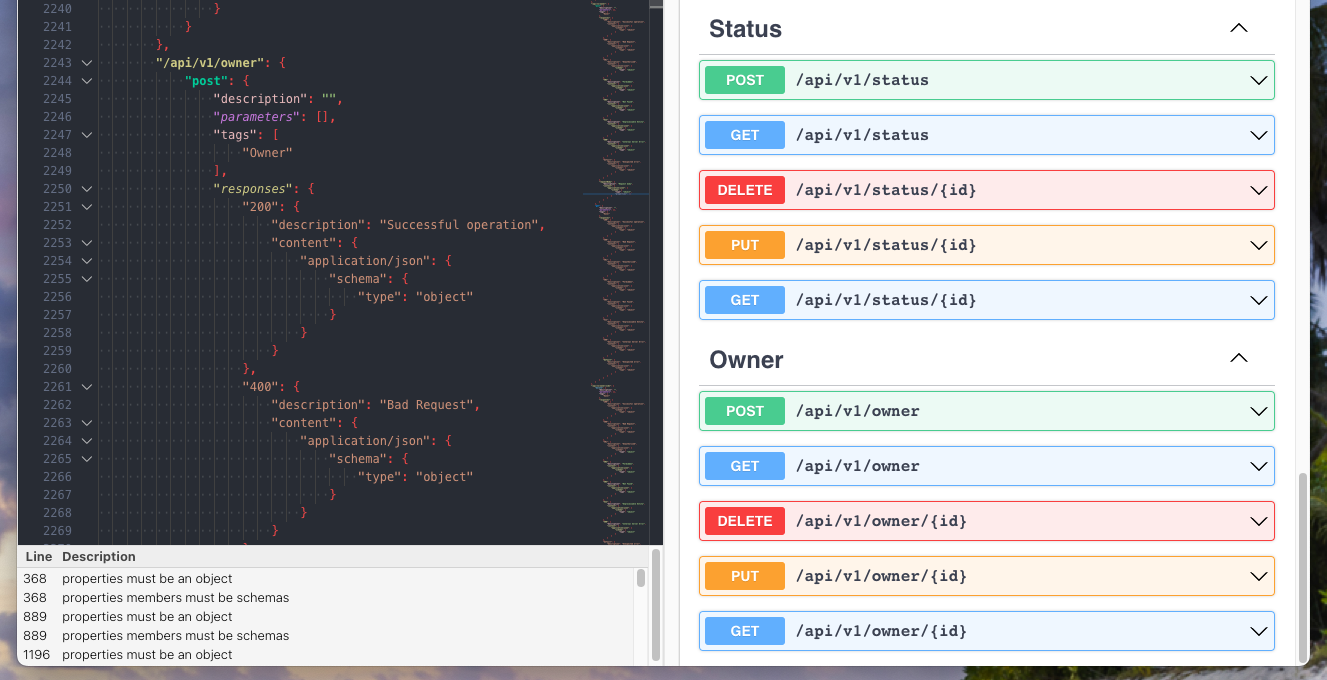Click the API preview scrollbar thumb
The height and width of the screenshot is (680, 1327).
tap(1302, 566)
